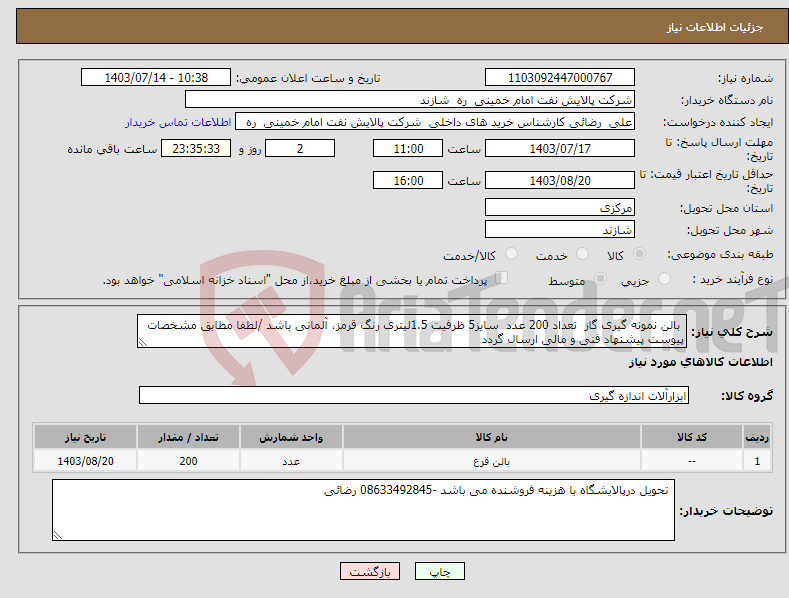Click the response deadline date 1403/07/17

[560, 148]
